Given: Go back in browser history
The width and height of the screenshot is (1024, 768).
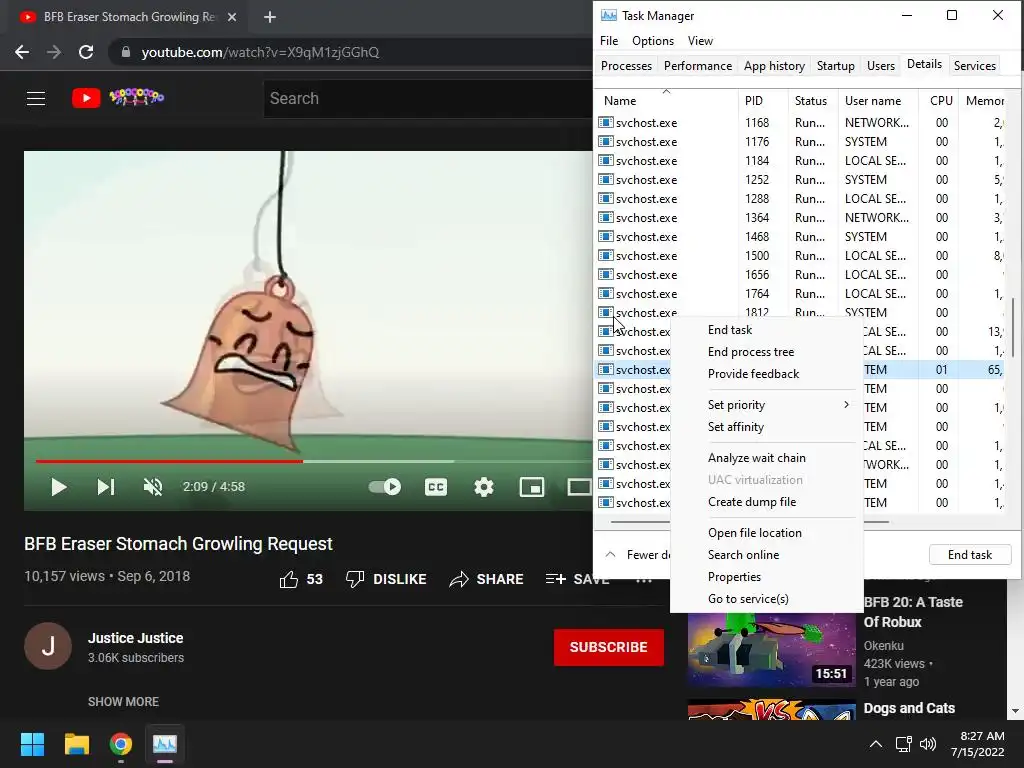Looking at the screenshot, I should [22, 52].
